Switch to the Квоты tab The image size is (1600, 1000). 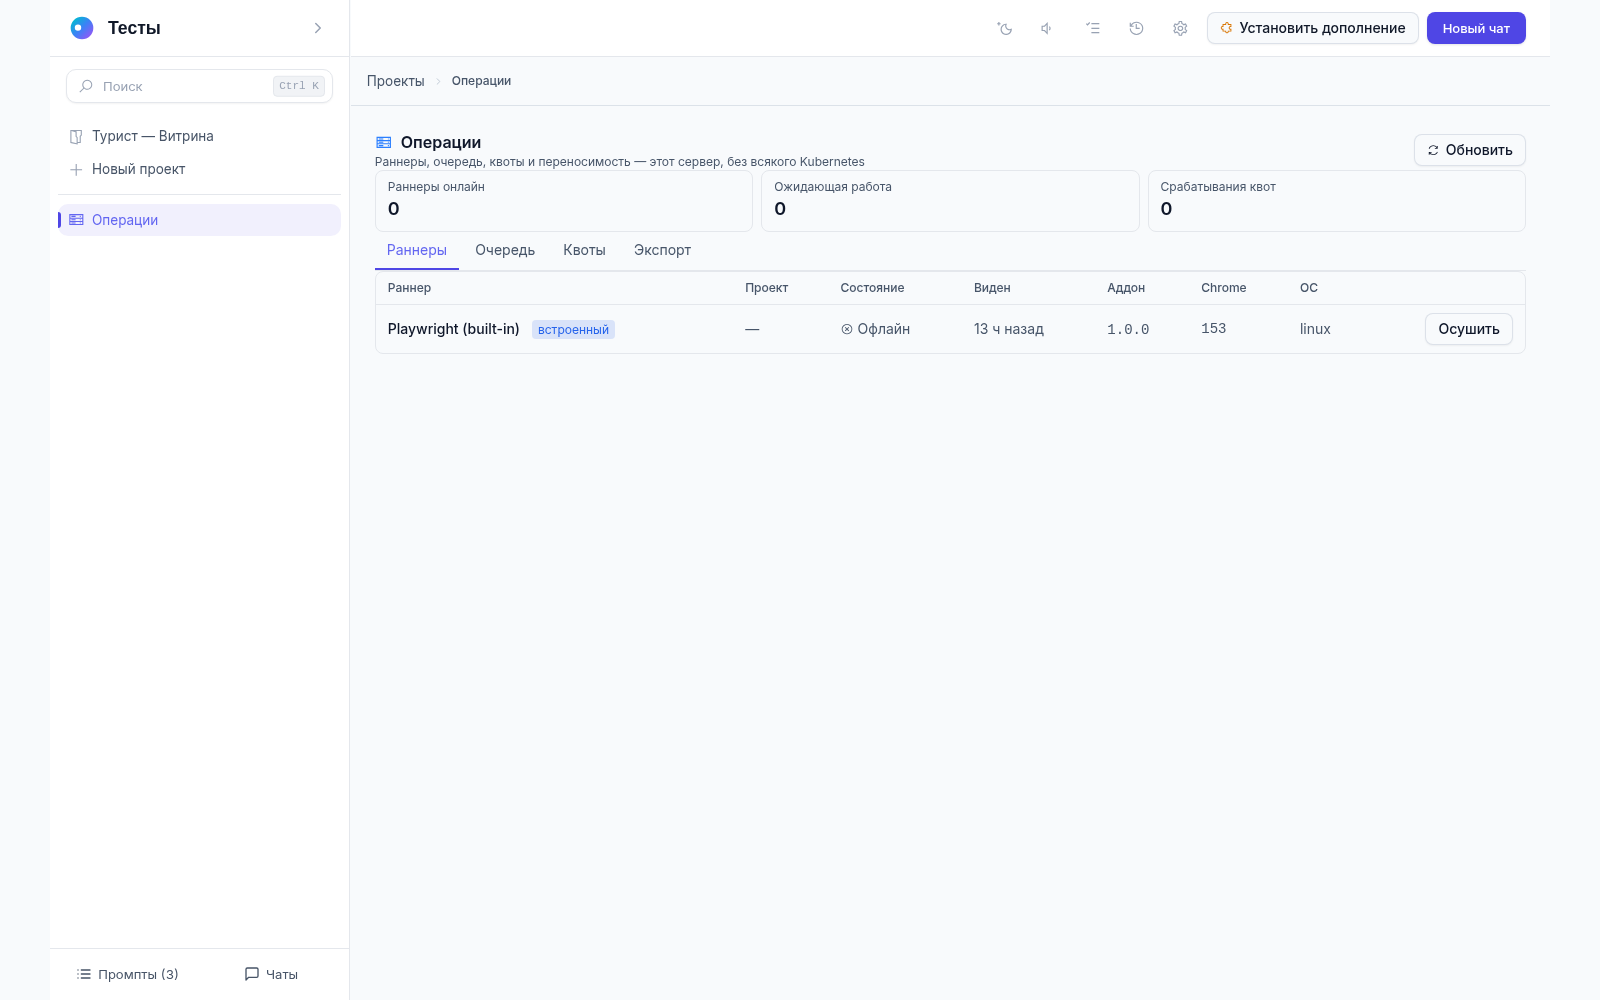pyautogui.click(x=584, y=250)
